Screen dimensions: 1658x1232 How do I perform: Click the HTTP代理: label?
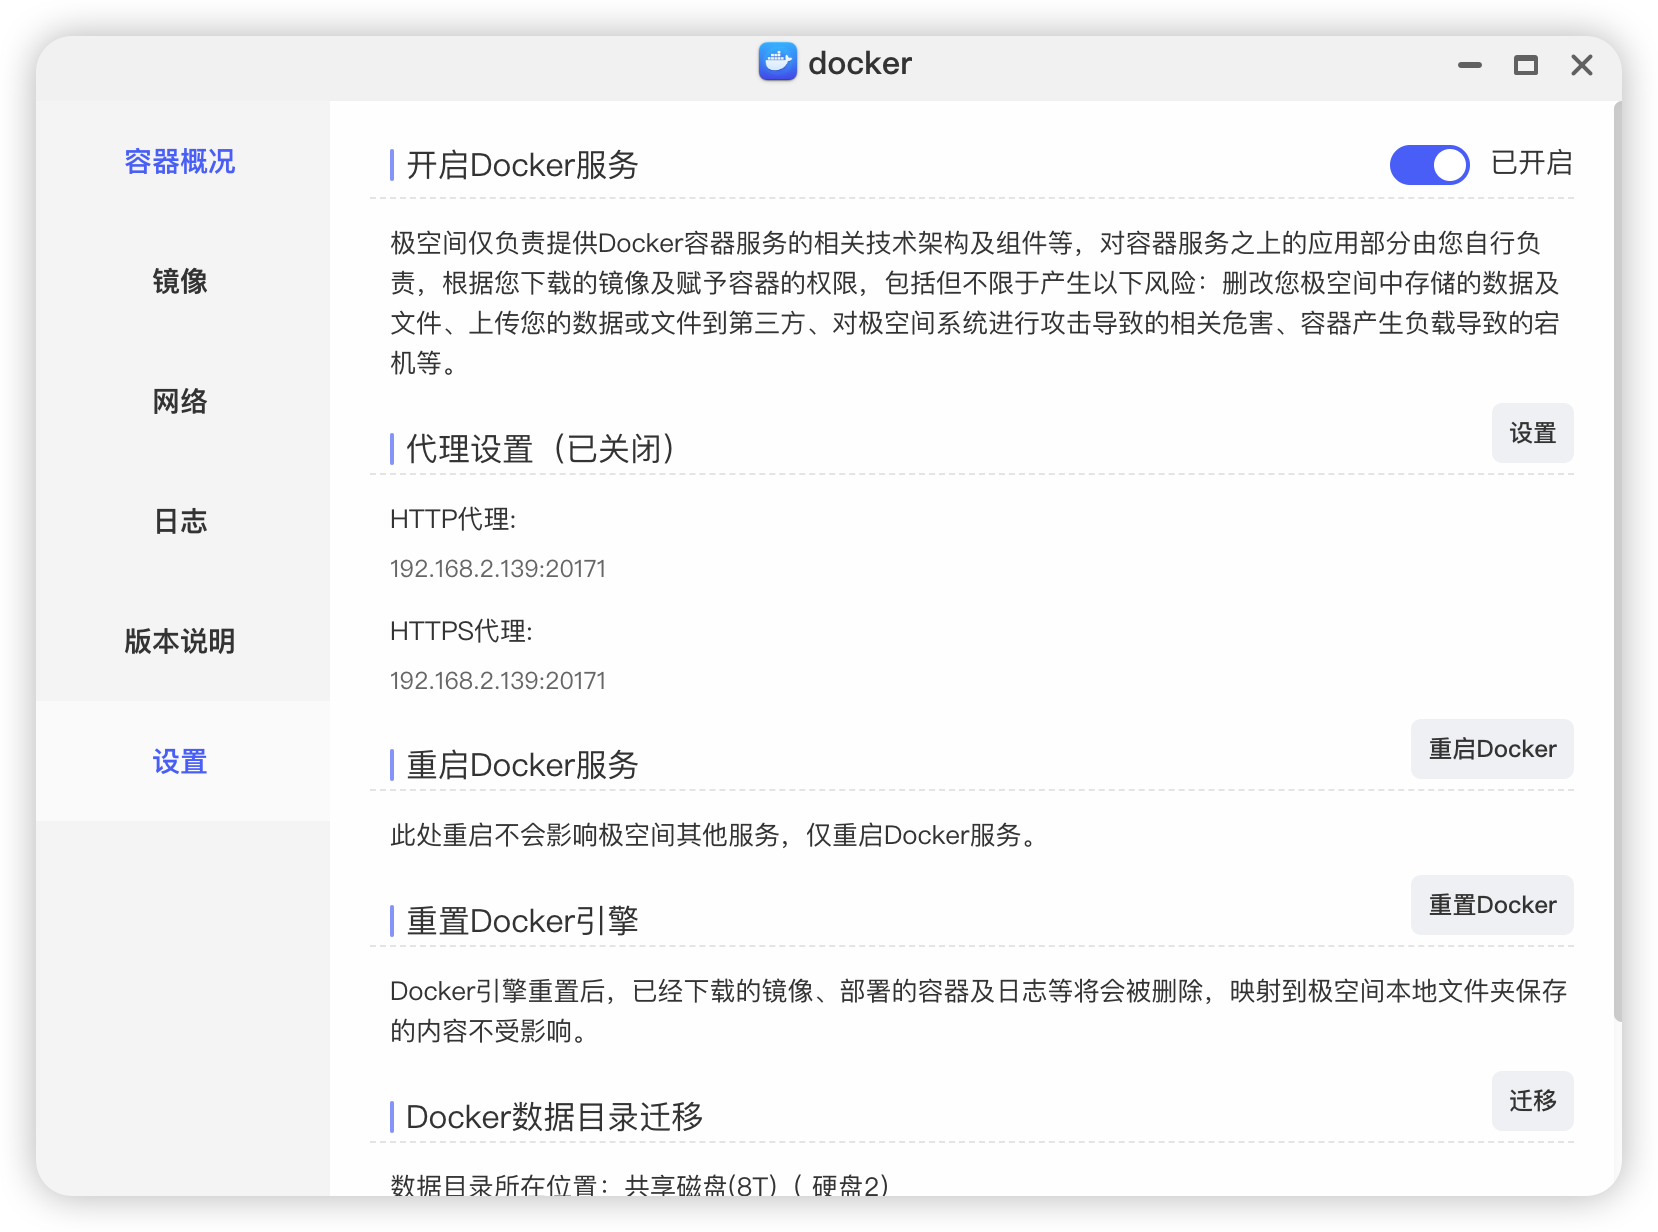(x=453, y=519)
